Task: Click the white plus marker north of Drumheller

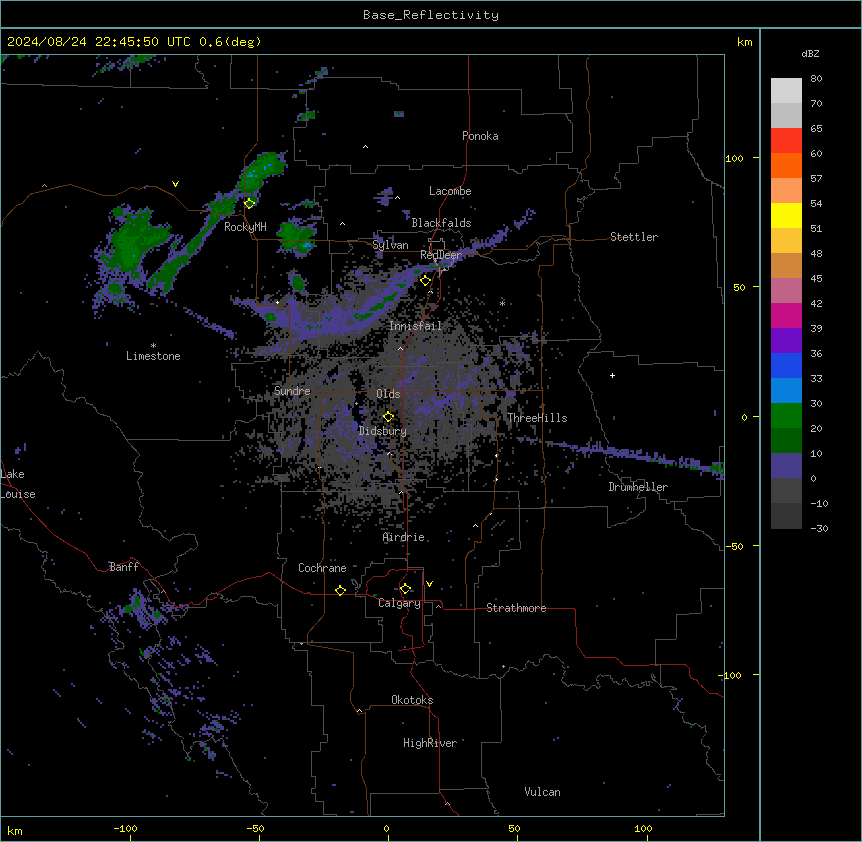Action: (x=612, y=375)
